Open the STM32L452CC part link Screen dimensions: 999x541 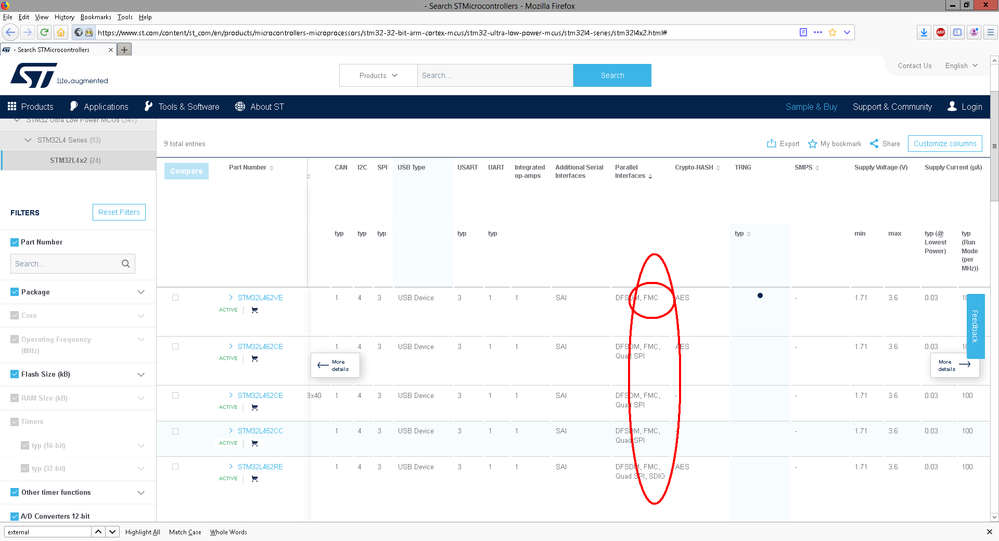(260, 431)
